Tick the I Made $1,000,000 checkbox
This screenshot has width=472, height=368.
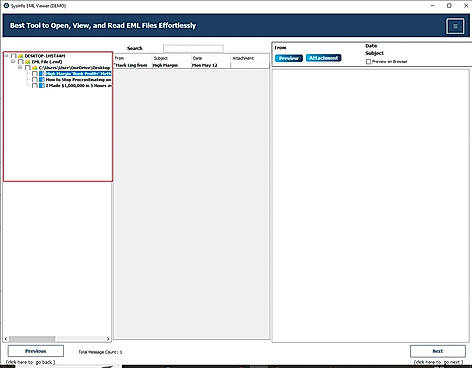[35, 86]
